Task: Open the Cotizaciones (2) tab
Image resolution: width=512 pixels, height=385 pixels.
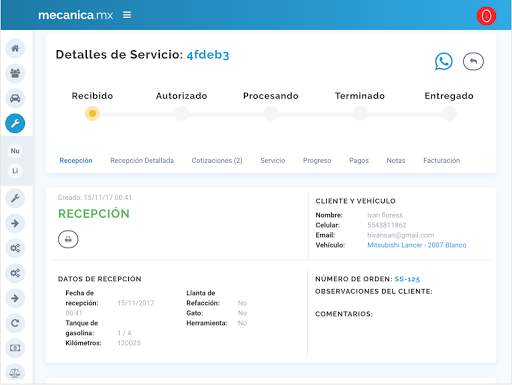Action: 217,160
